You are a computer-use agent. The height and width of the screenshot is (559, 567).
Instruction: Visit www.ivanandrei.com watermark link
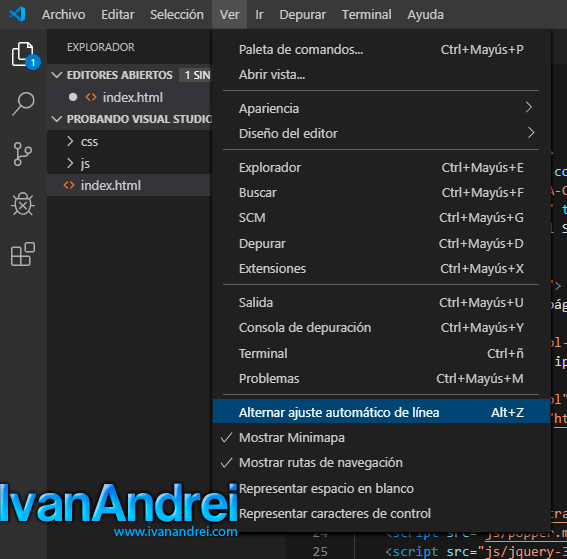pyautogui.click(x=175, y=532)
